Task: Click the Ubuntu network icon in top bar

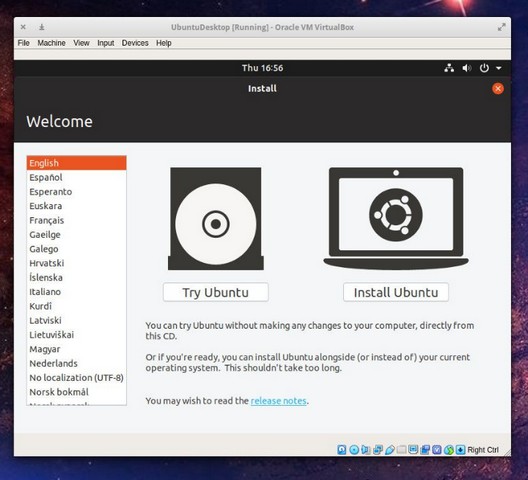Action: (x=449, y=68)
